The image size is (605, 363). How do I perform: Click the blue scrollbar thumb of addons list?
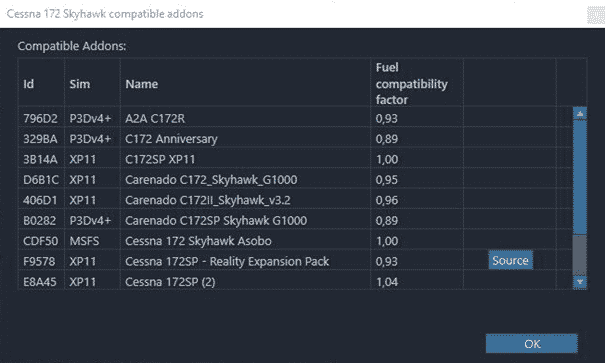580,177
